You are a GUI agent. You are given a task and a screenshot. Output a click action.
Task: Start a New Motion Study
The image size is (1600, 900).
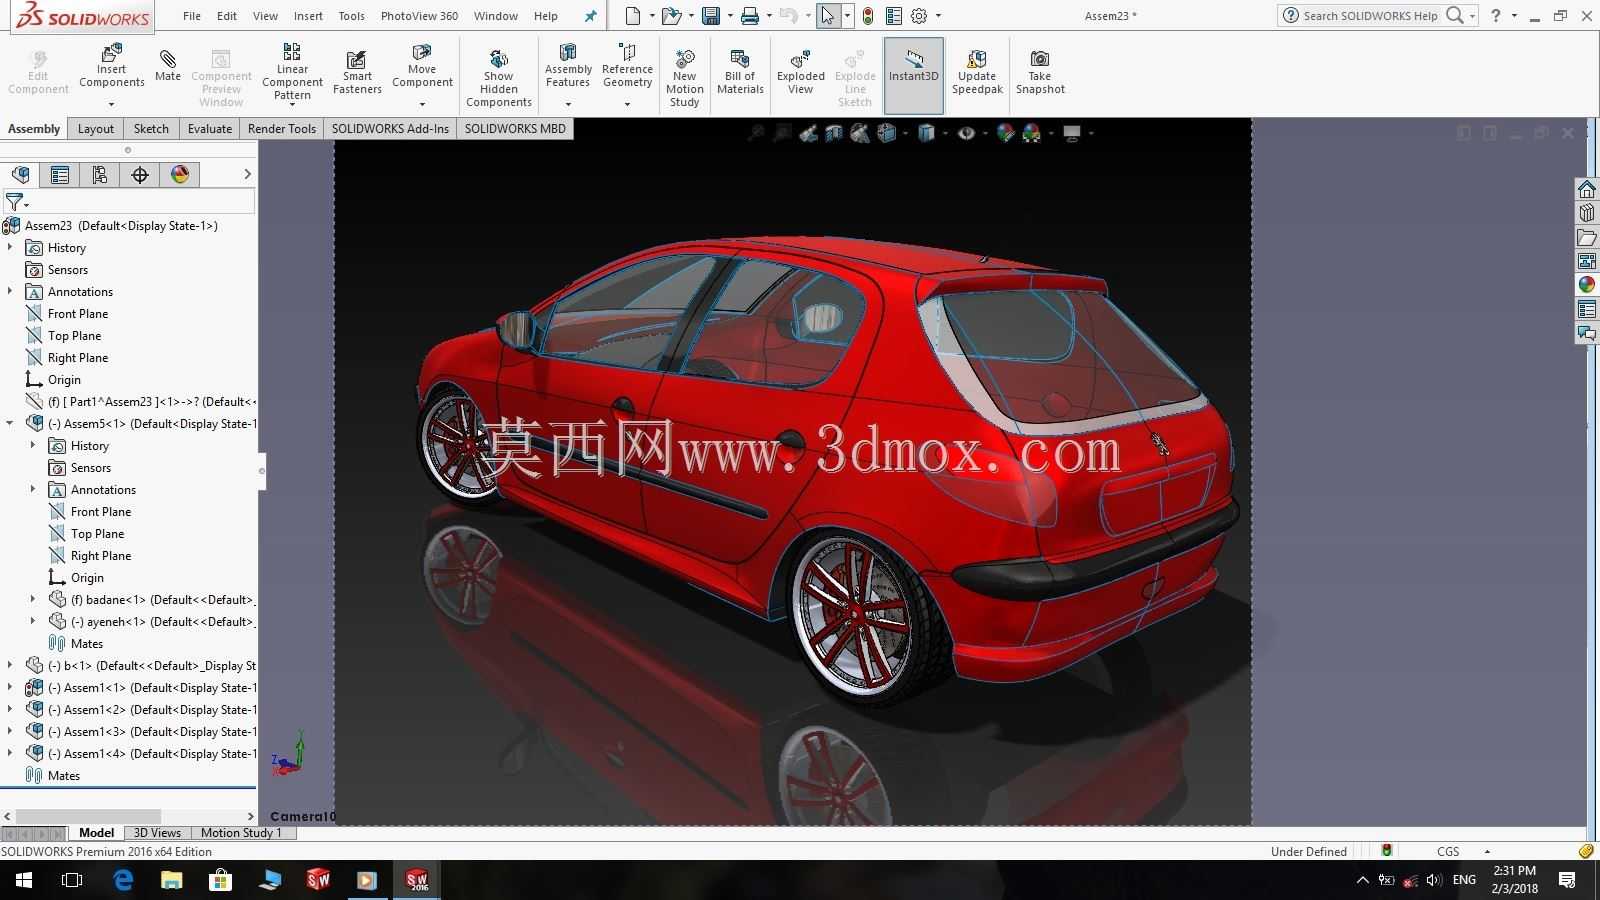(684, 77)
